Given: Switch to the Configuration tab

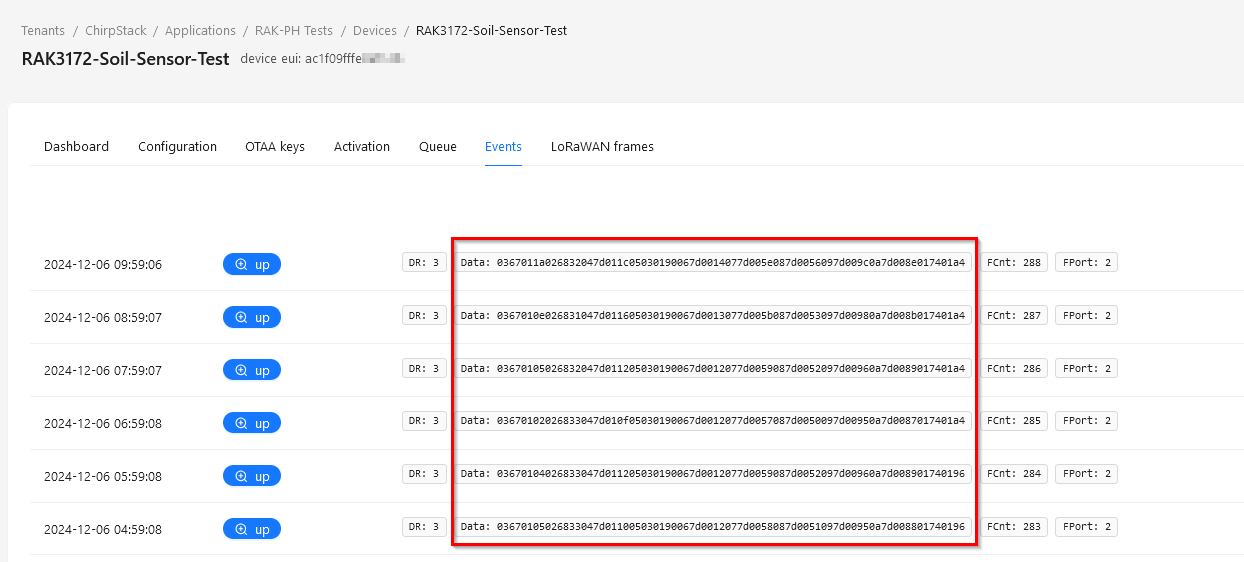Looking at the screenshot, I should pyautogui.click(x=177, y=147).
